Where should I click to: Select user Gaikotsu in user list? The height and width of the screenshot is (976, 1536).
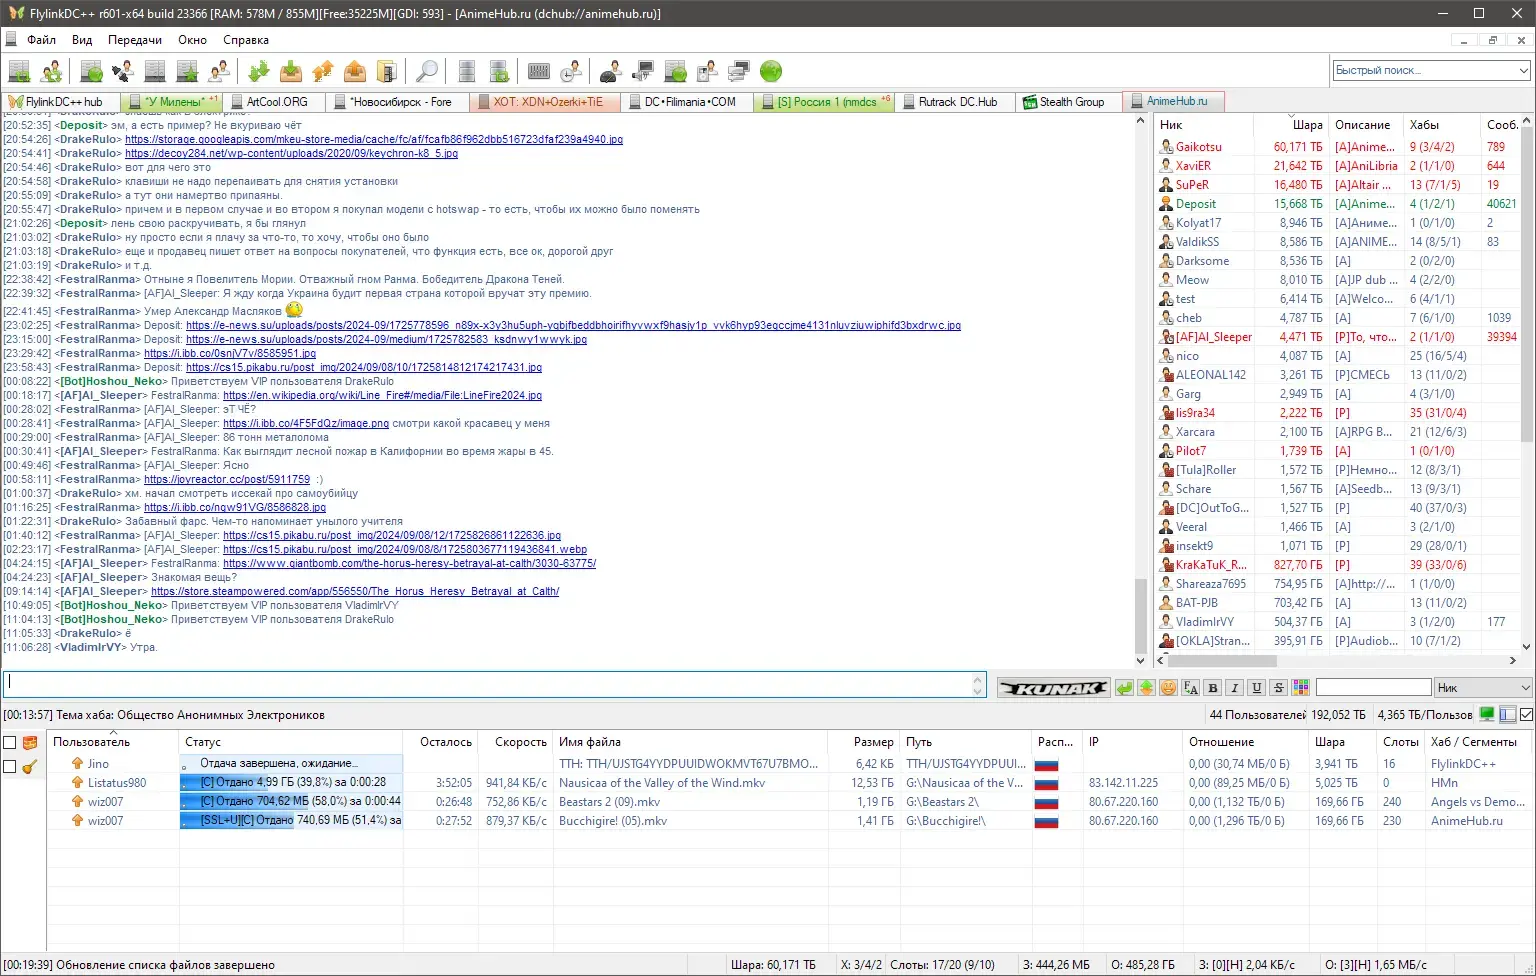coord(1198,146)
